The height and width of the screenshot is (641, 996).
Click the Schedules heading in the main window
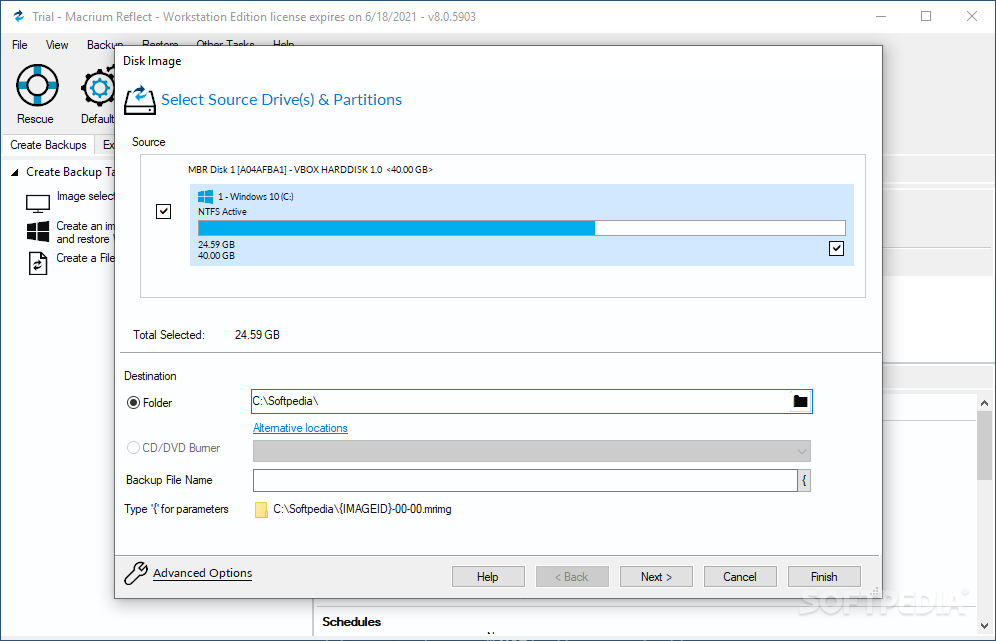pos(351,622)
